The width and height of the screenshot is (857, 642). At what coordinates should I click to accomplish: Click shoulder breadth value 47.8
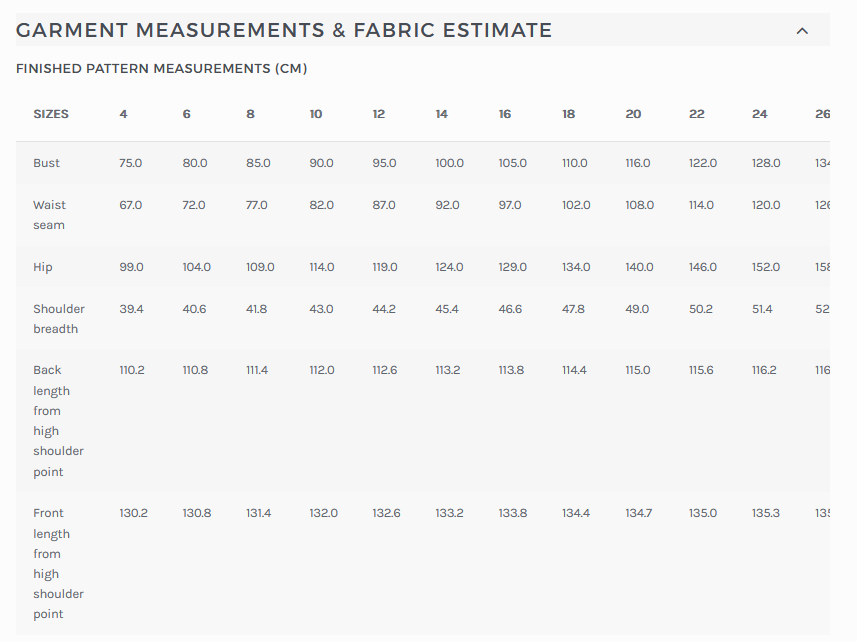click(573, 309)
